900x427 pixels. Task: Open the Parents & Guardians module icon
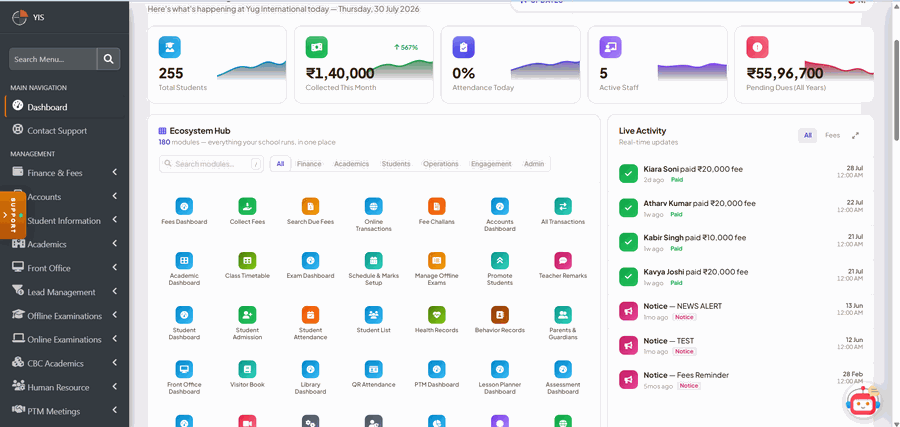(563, 315)
